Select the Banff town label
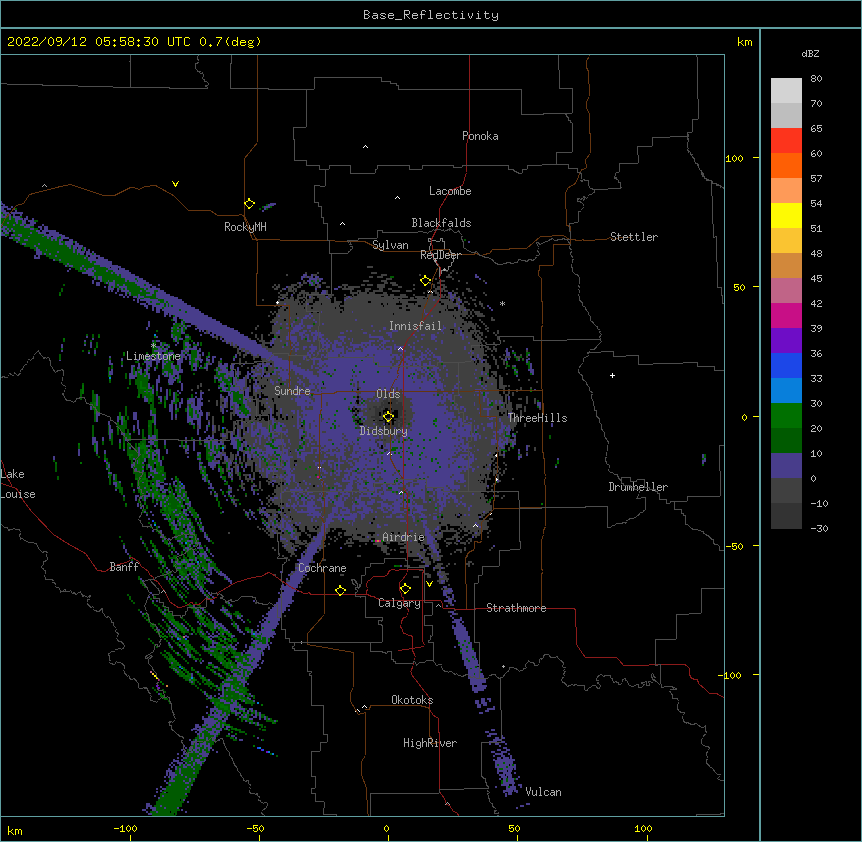The height and width of the screenshot is (842, 862). coord(124,567)
